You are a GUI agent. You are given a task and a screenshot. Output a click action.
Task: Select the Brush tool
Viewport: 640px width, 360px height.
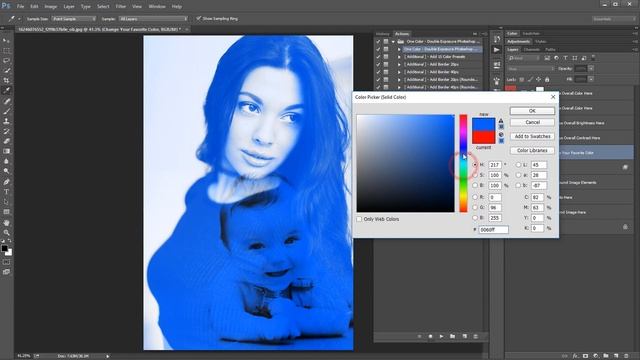[x=7, y=111]
